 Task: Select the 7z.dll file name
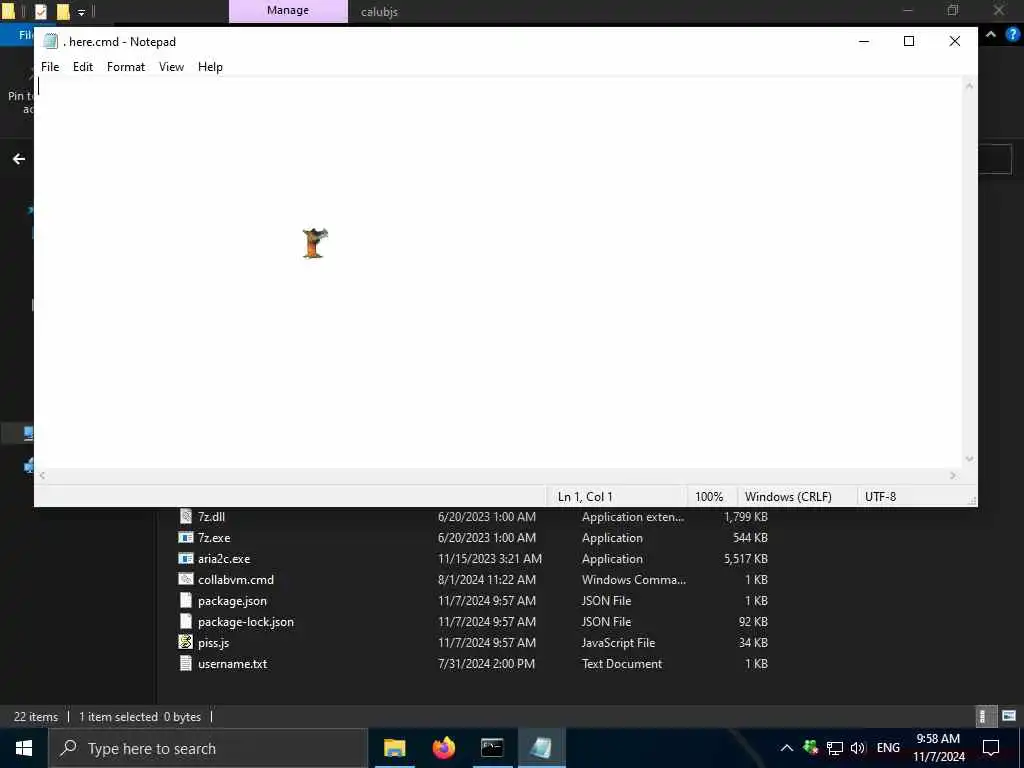pos(212,517)
